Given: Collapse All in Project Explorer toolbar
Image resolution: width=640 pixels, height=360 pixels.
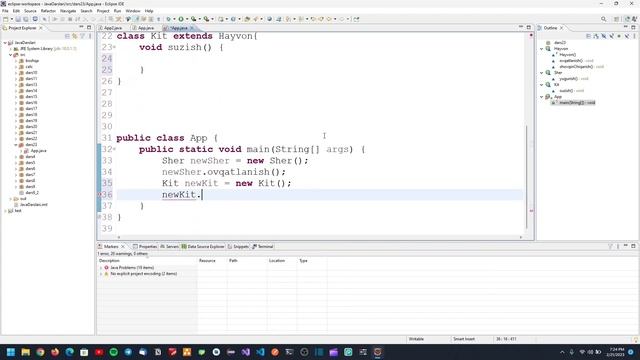Looking at the screenshot, I should coord(67,36).
